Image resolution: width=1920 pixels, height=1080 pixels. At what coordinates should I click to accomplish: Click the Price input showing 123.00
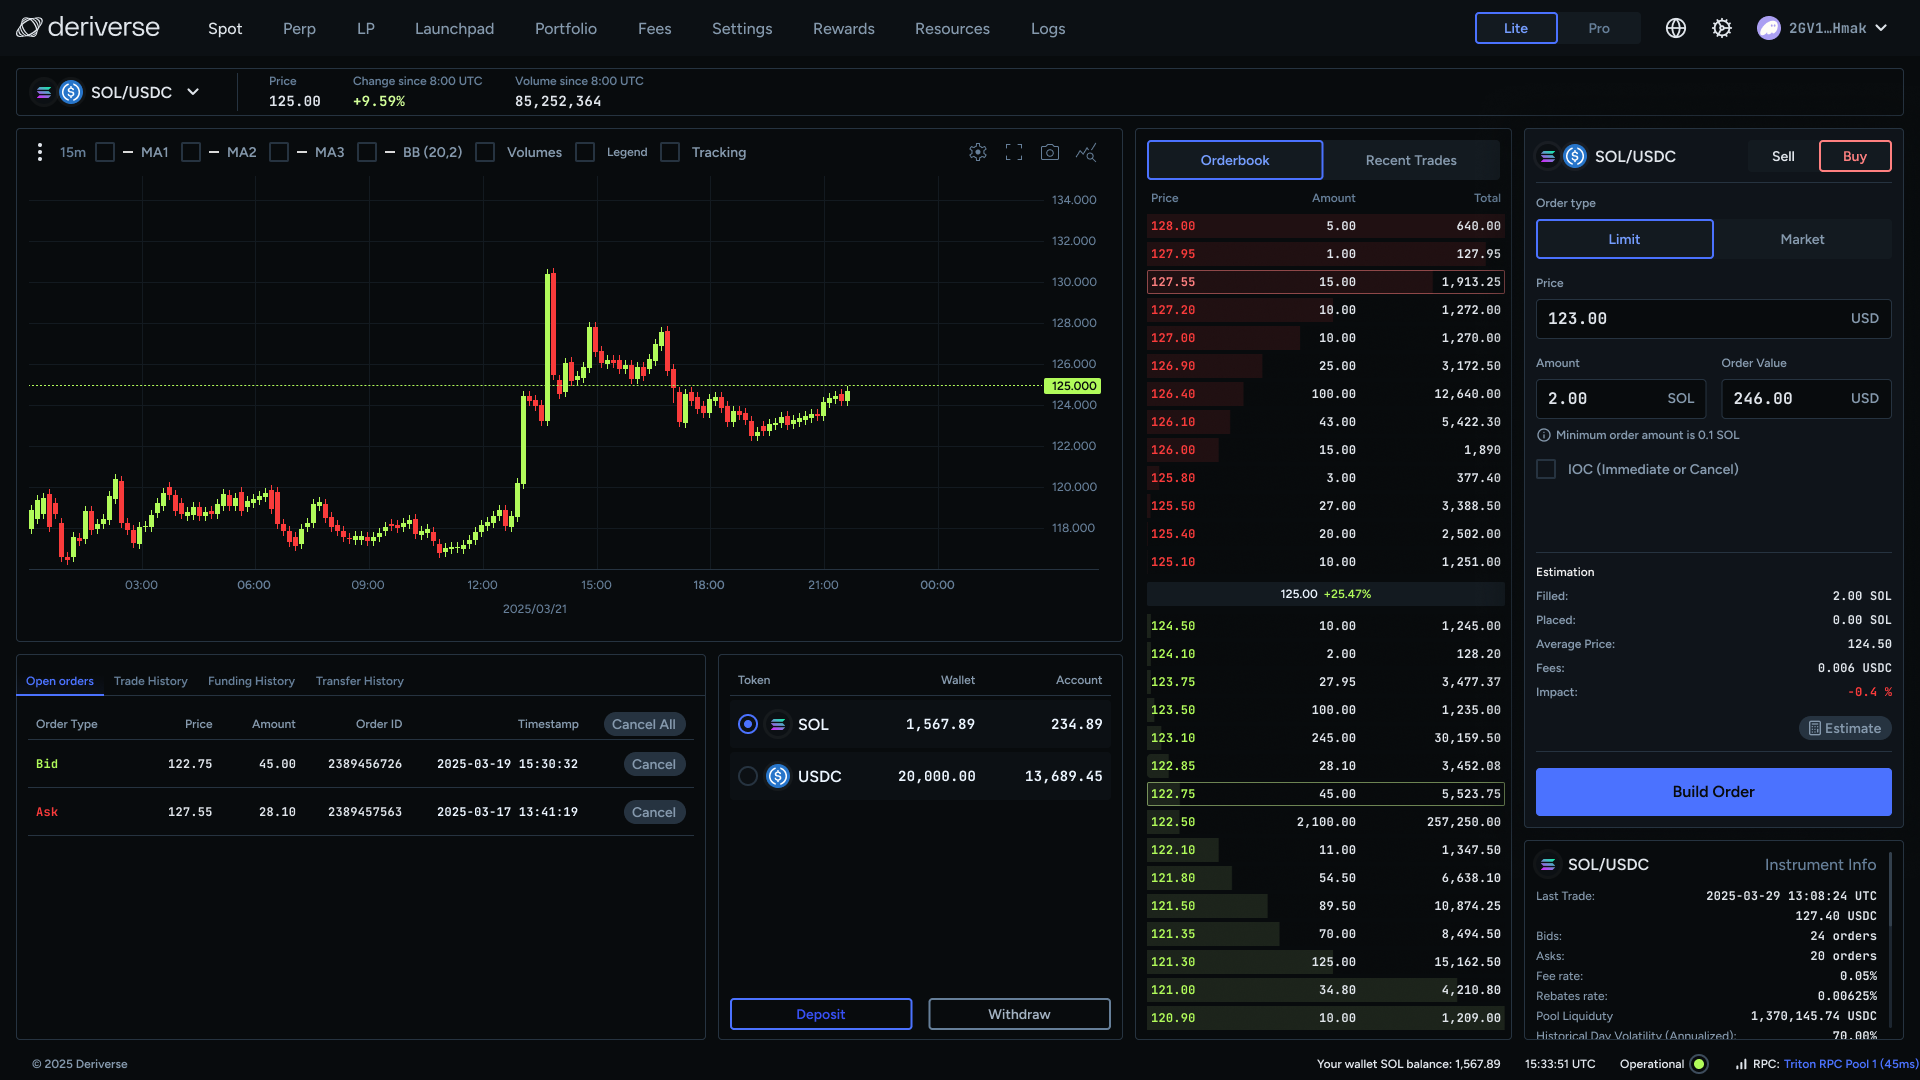1713,318
